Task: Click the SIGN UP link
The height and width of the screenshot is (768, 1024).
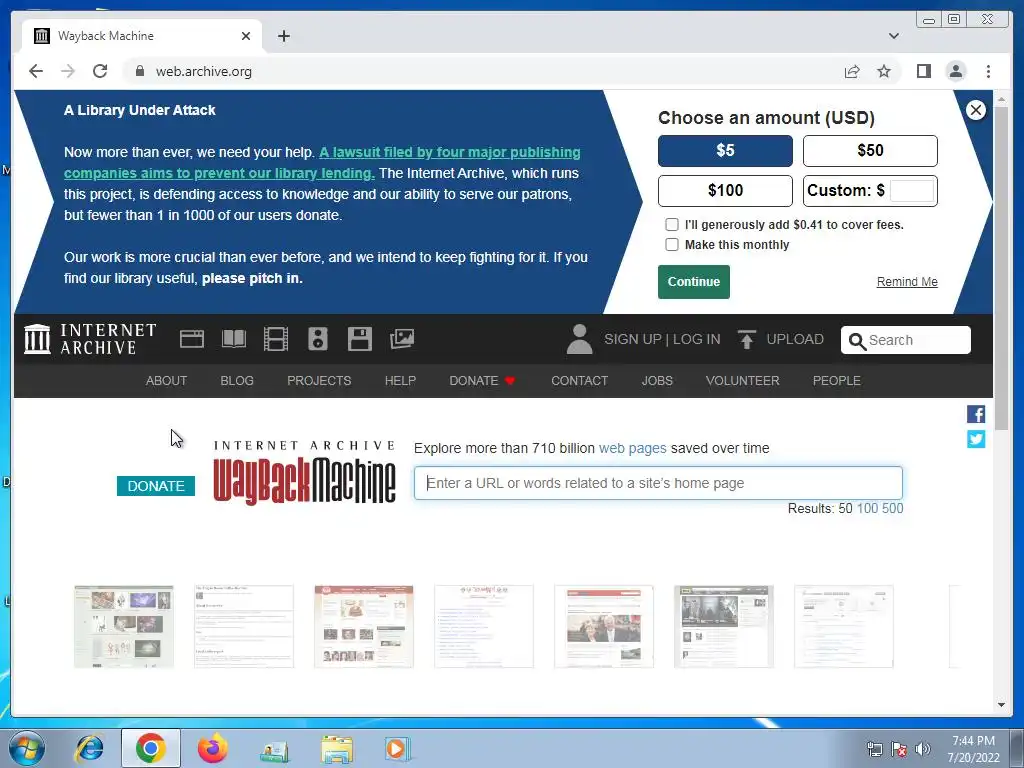Action: 632,339
